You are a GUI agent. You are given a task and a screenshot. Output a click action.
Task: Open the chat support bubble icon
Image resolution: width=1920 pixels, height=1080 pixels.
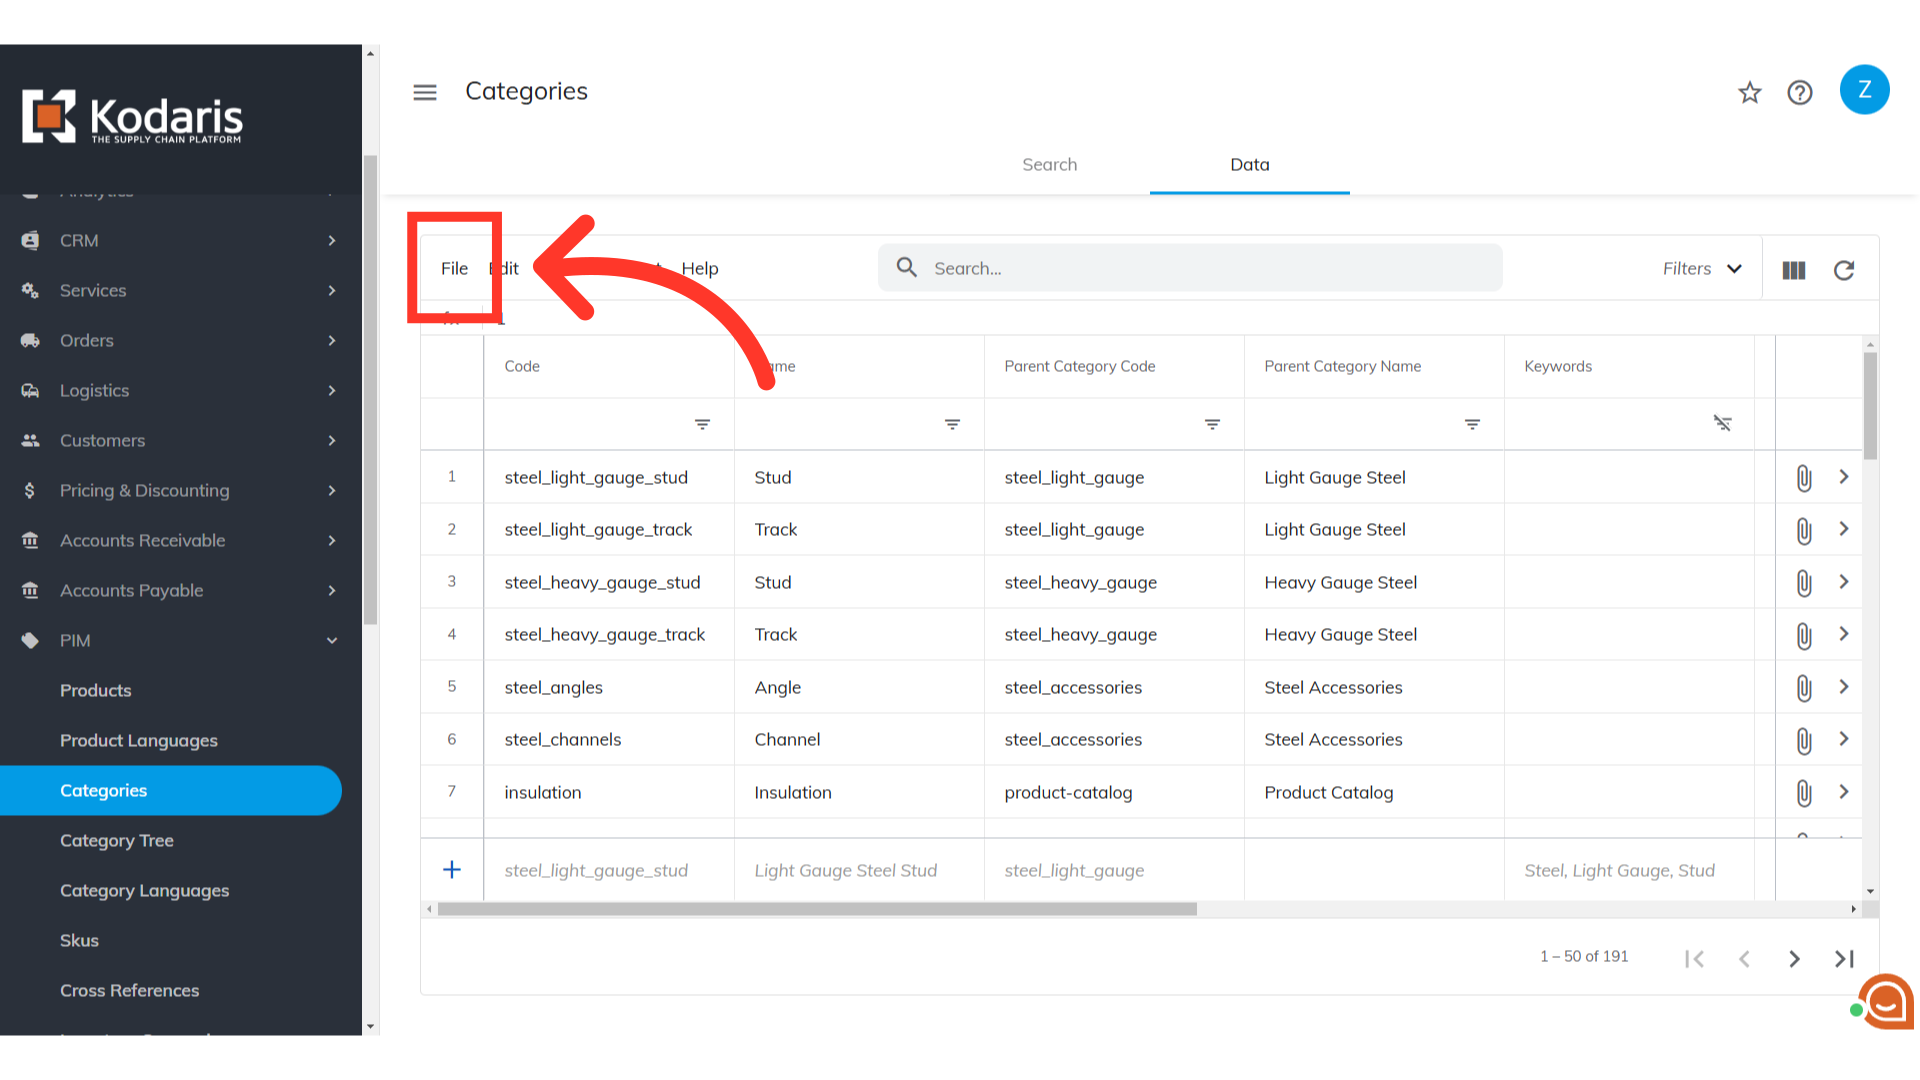pos(1887,1001)
